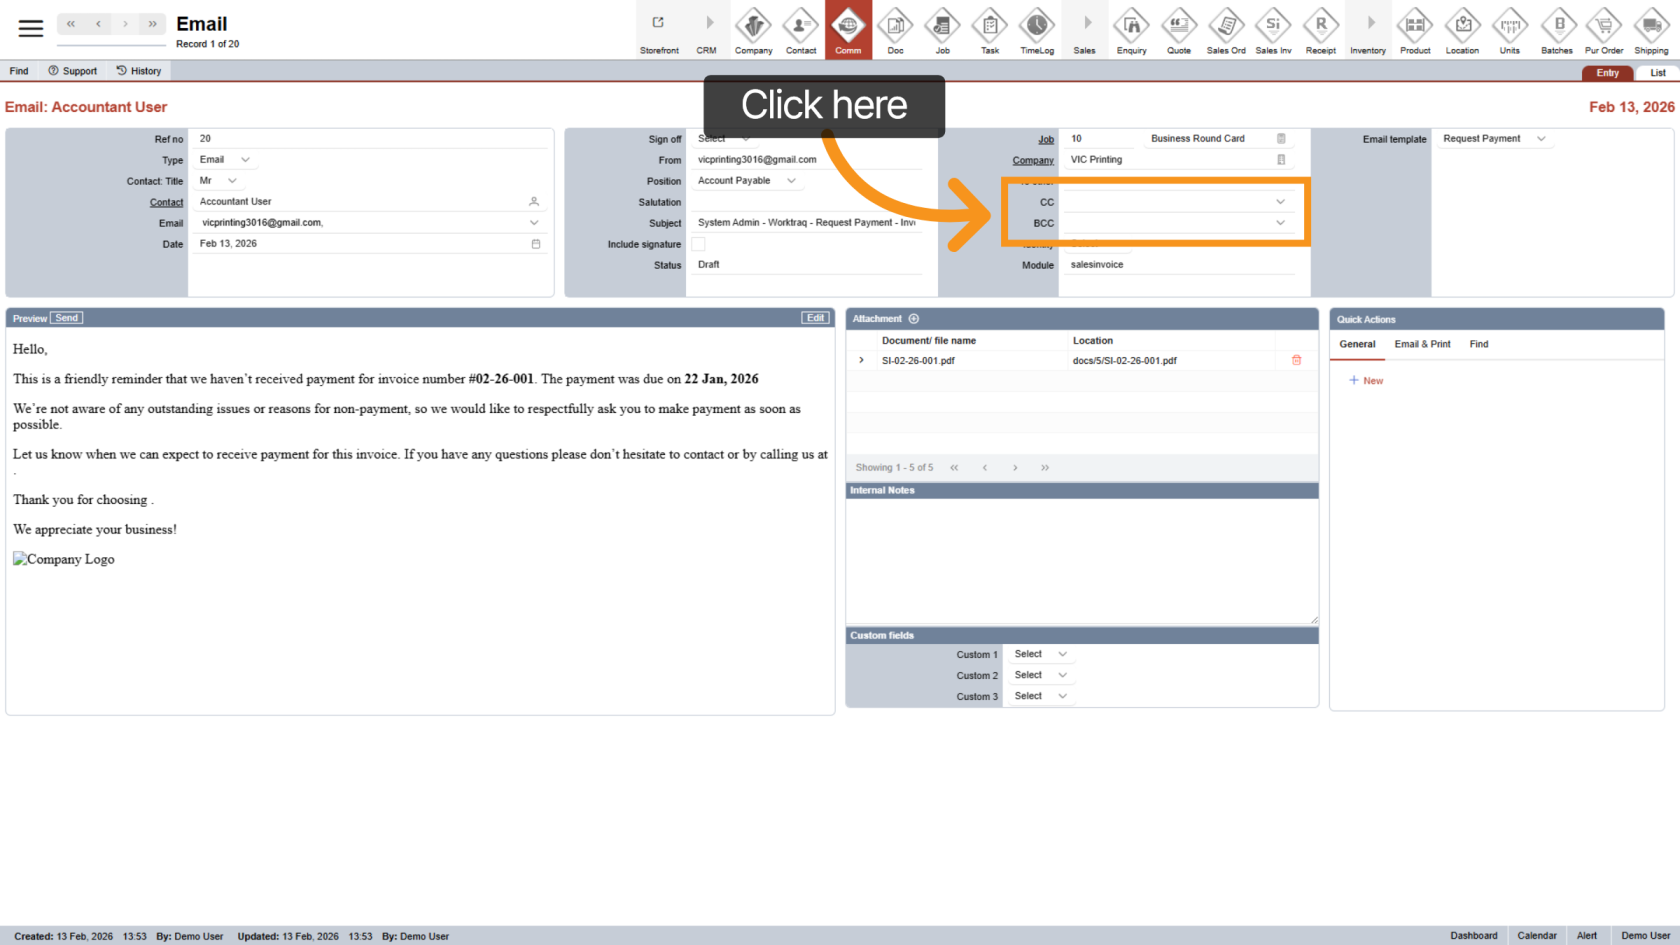
Task: Open the Shipping module icon
Action: pyautogui.click(x=1651, y=29)
